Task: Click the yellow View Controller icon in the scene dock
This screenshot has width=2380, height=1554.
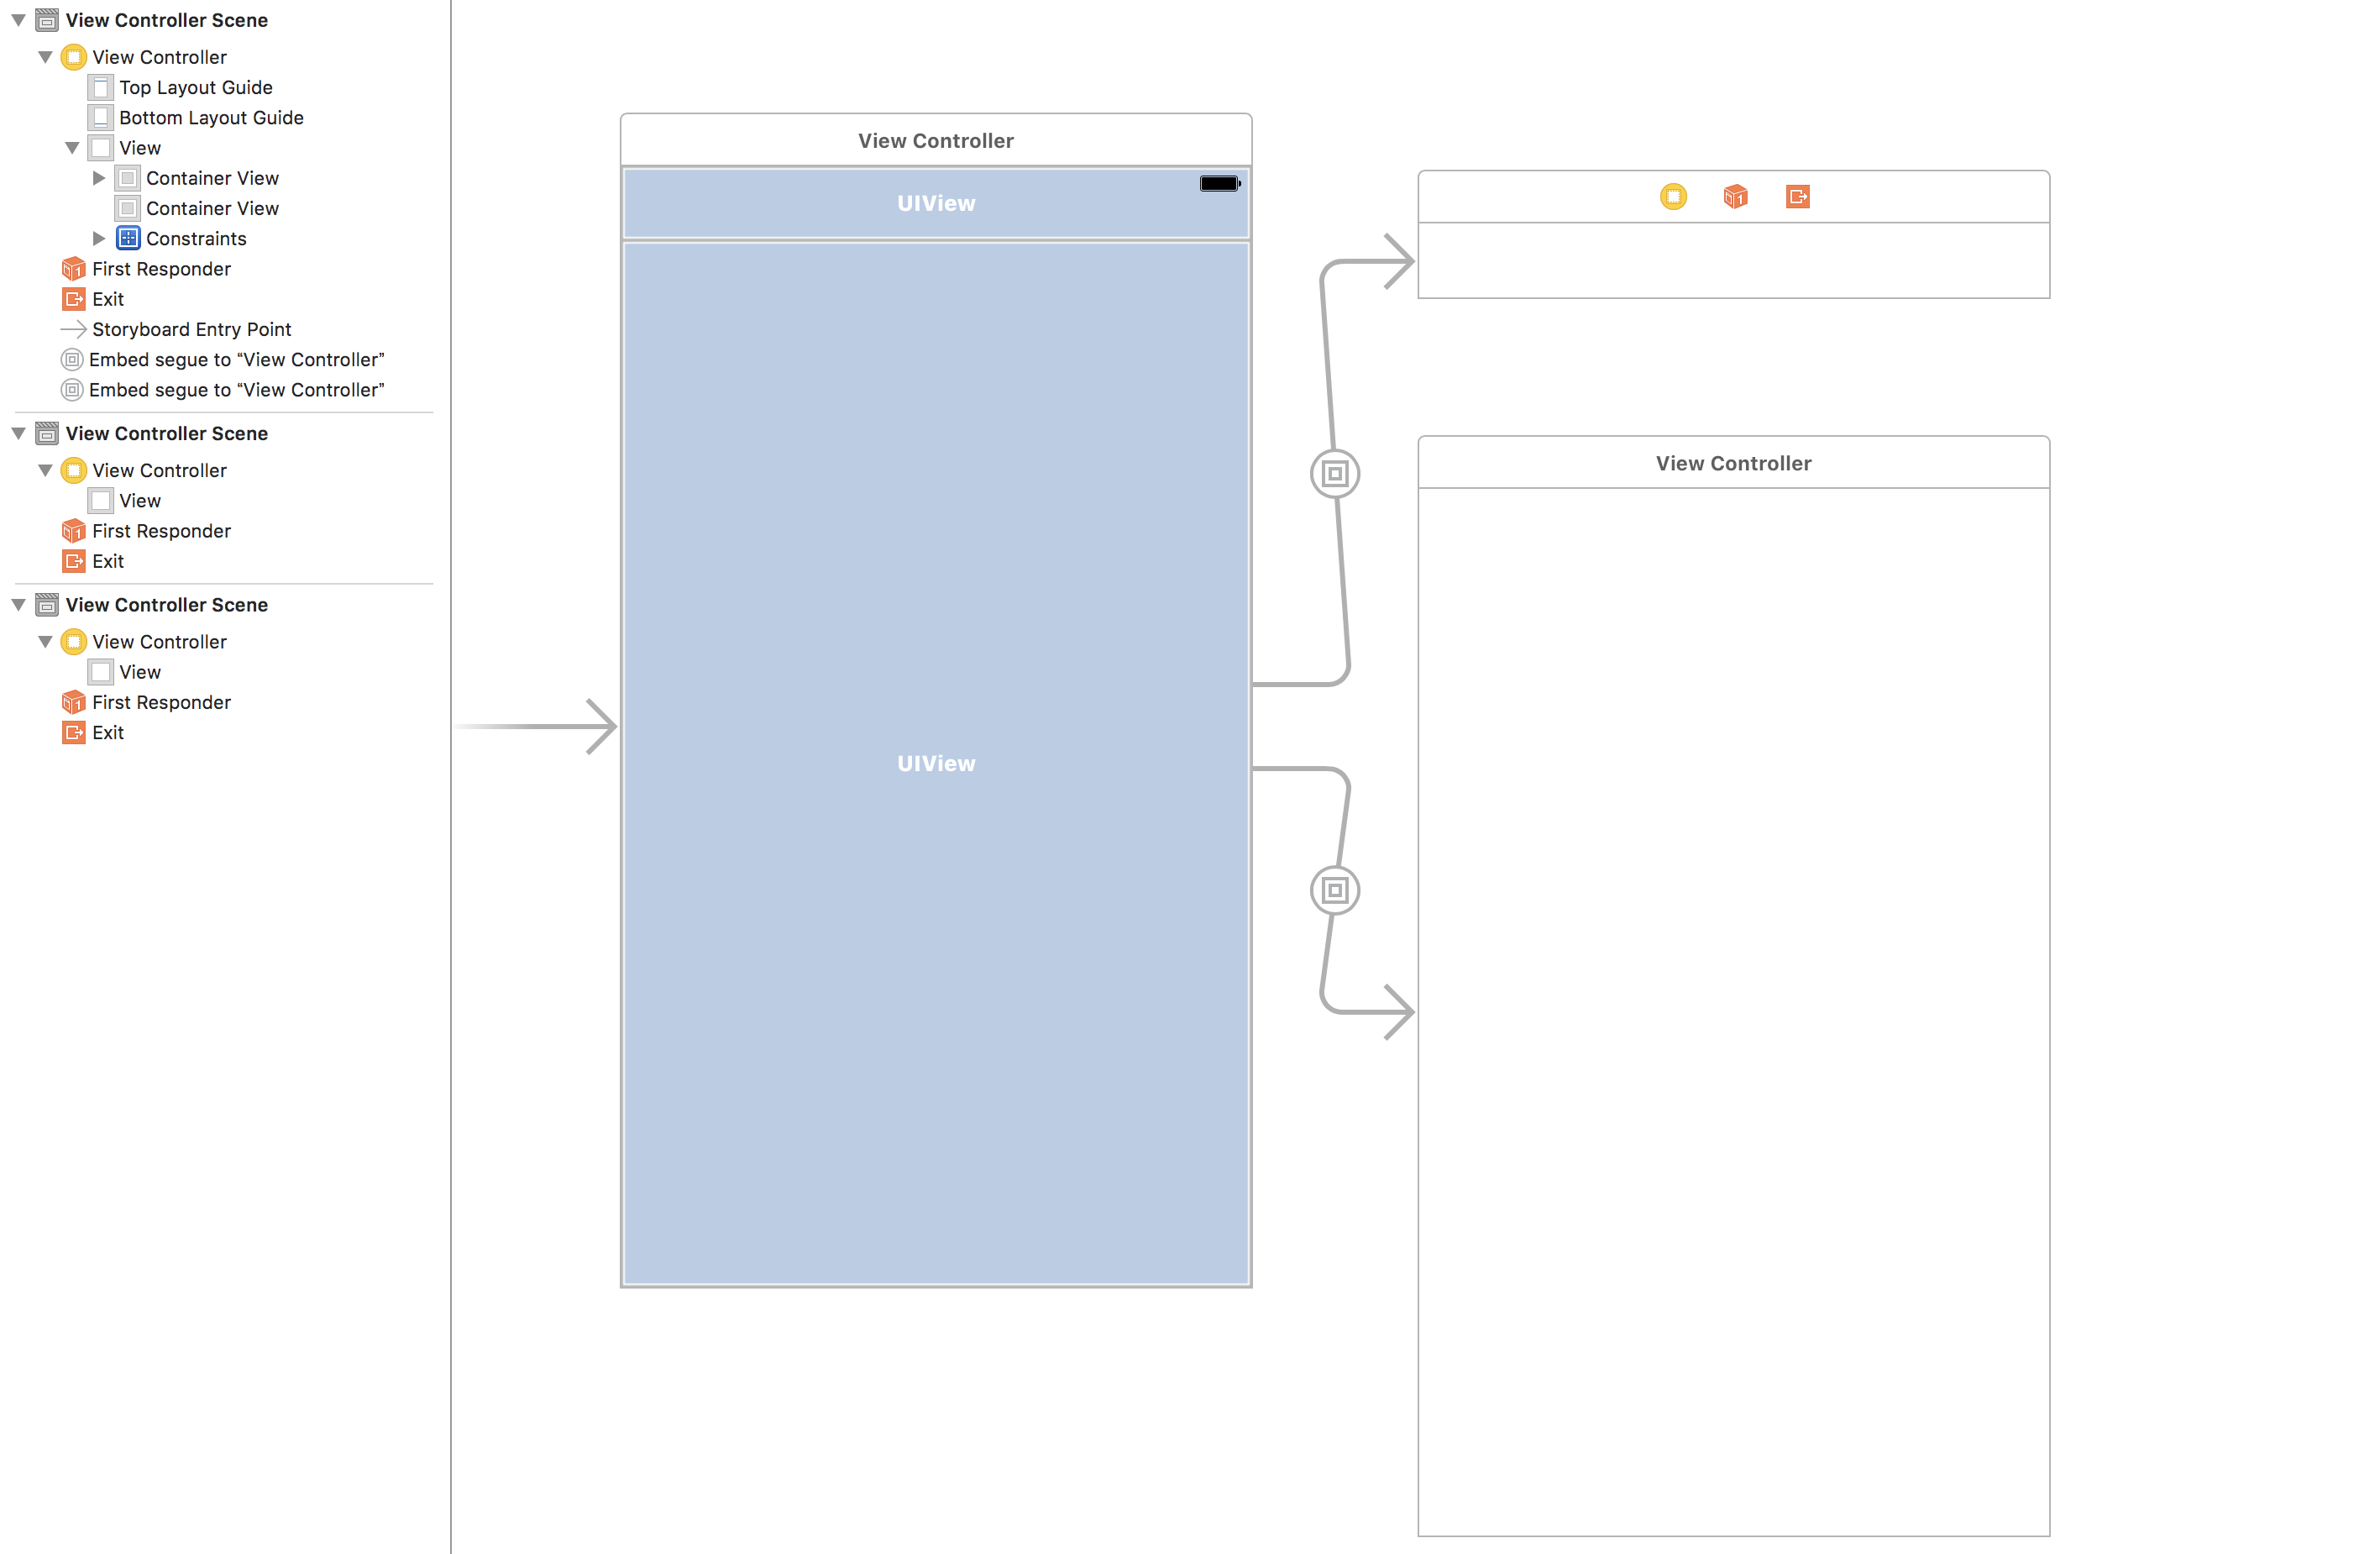Action: tap(1673, 197)
